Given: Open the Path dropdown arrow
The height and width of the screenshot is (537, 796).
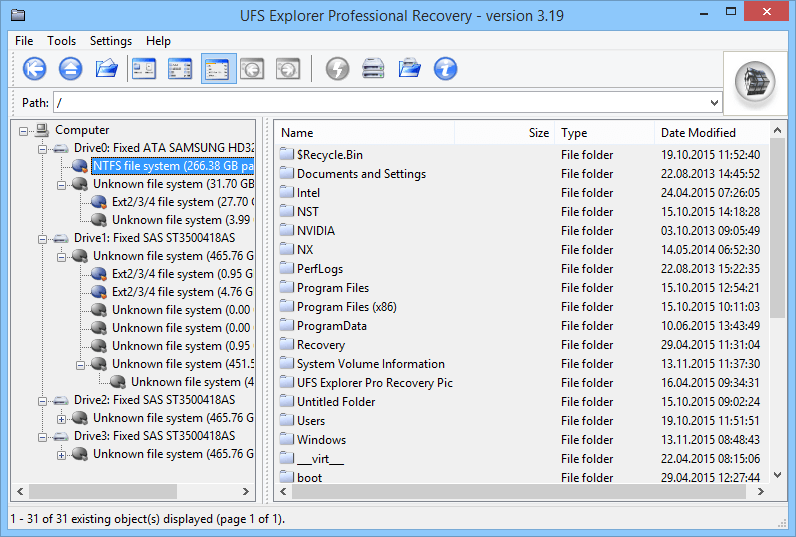Looking at the screenshot, I should point(713,102).
